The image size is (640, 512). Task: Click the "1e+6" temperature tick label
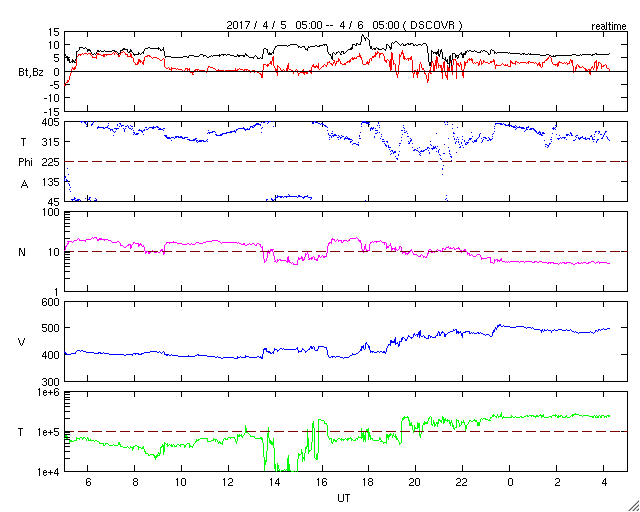pyautogui.click(x=49, y=392)
